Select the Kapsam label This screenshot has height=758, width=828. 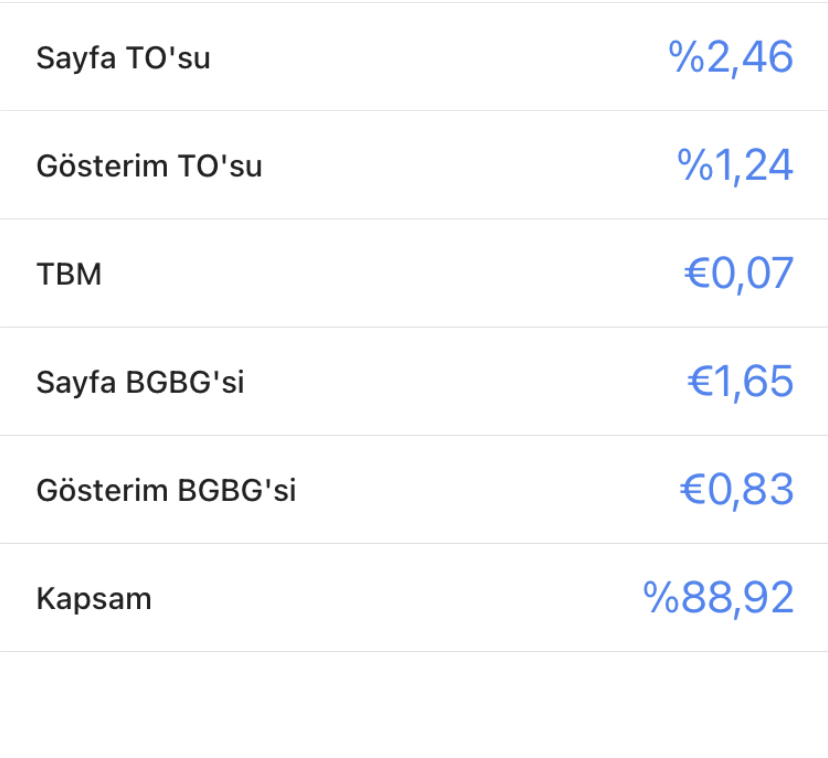pos(93,599)
